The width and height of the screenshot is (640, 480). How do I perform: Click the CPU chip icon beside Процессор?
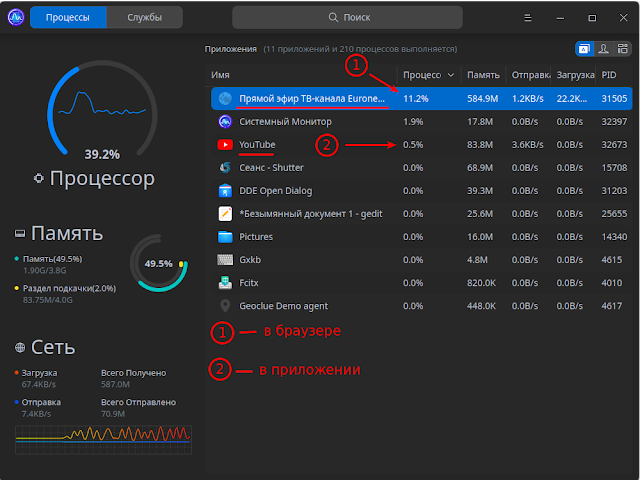[39, 178]
